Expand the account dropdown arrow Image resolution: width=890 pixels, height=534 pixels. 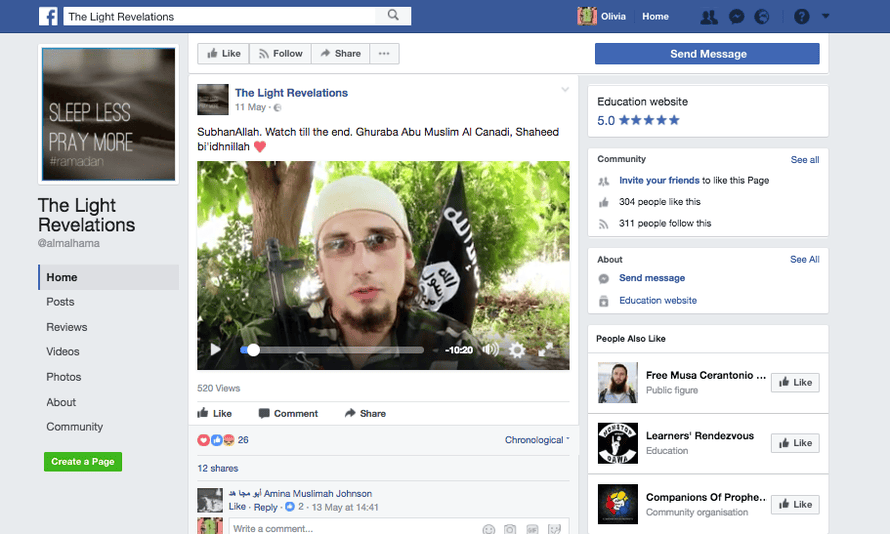click(x=826, y=16)
